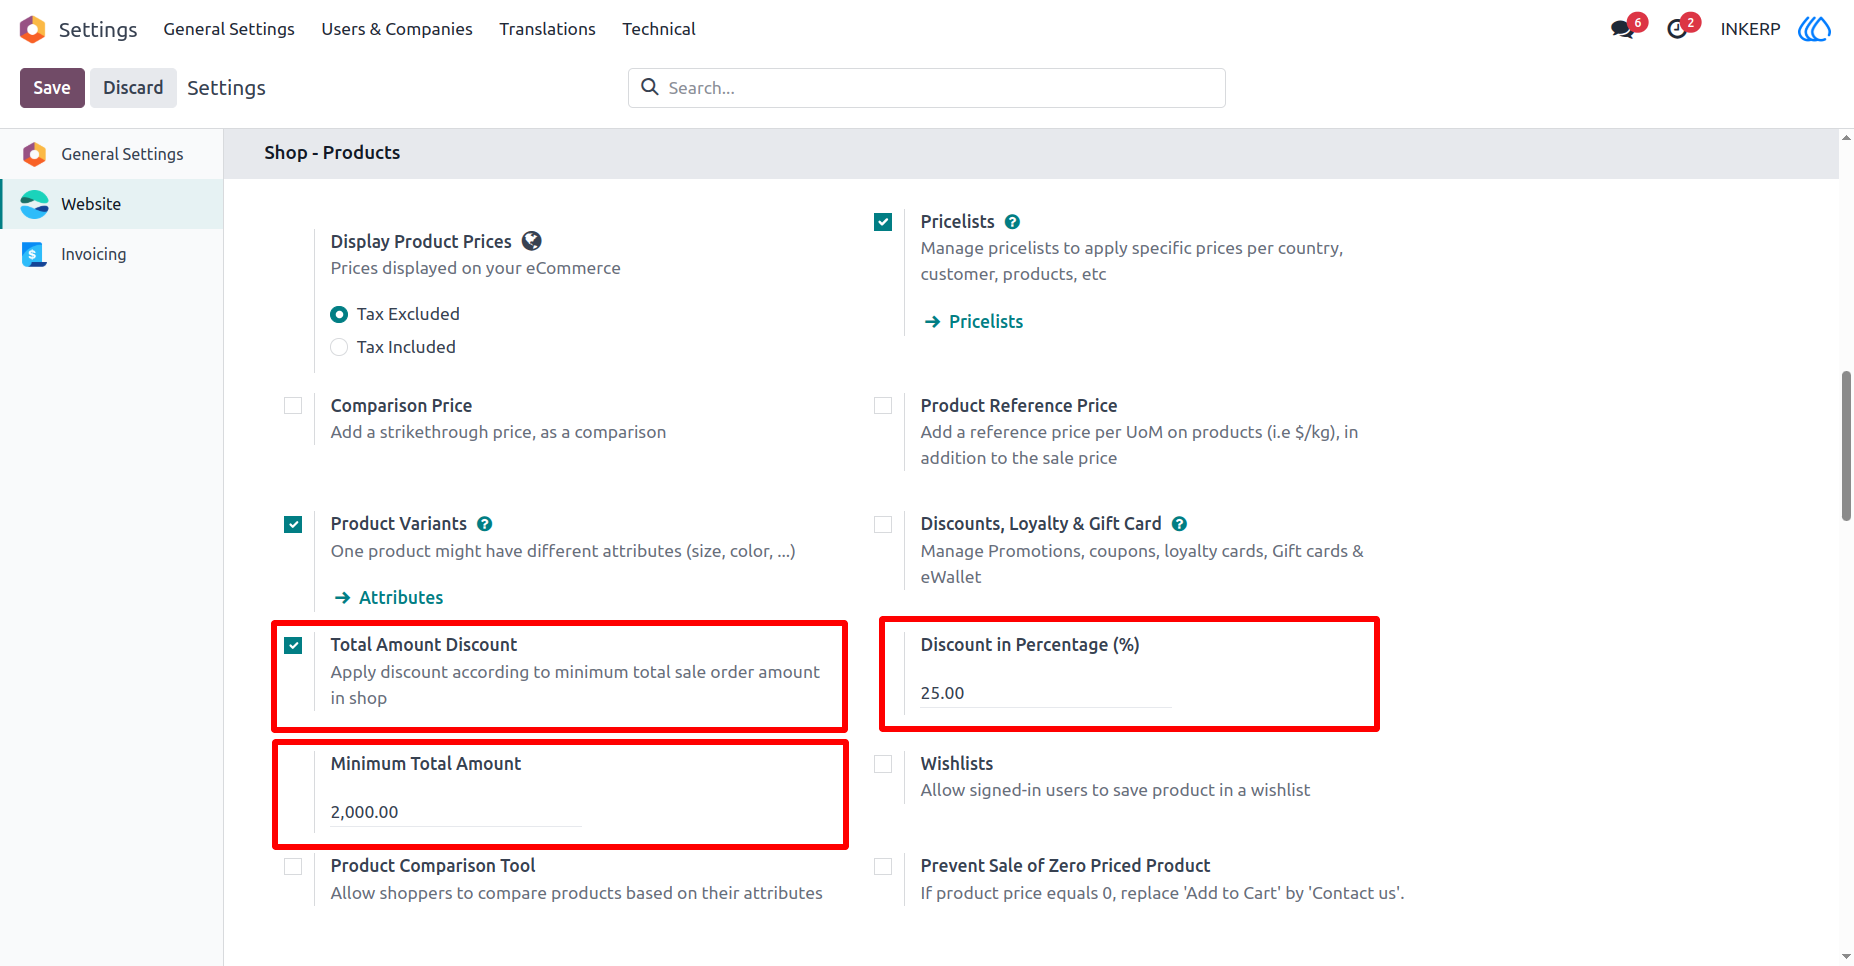The height and width of the screenshot is (966, 1854).
Task: Uncheck the Product Variants checkbox
Action: pos(293,524)
